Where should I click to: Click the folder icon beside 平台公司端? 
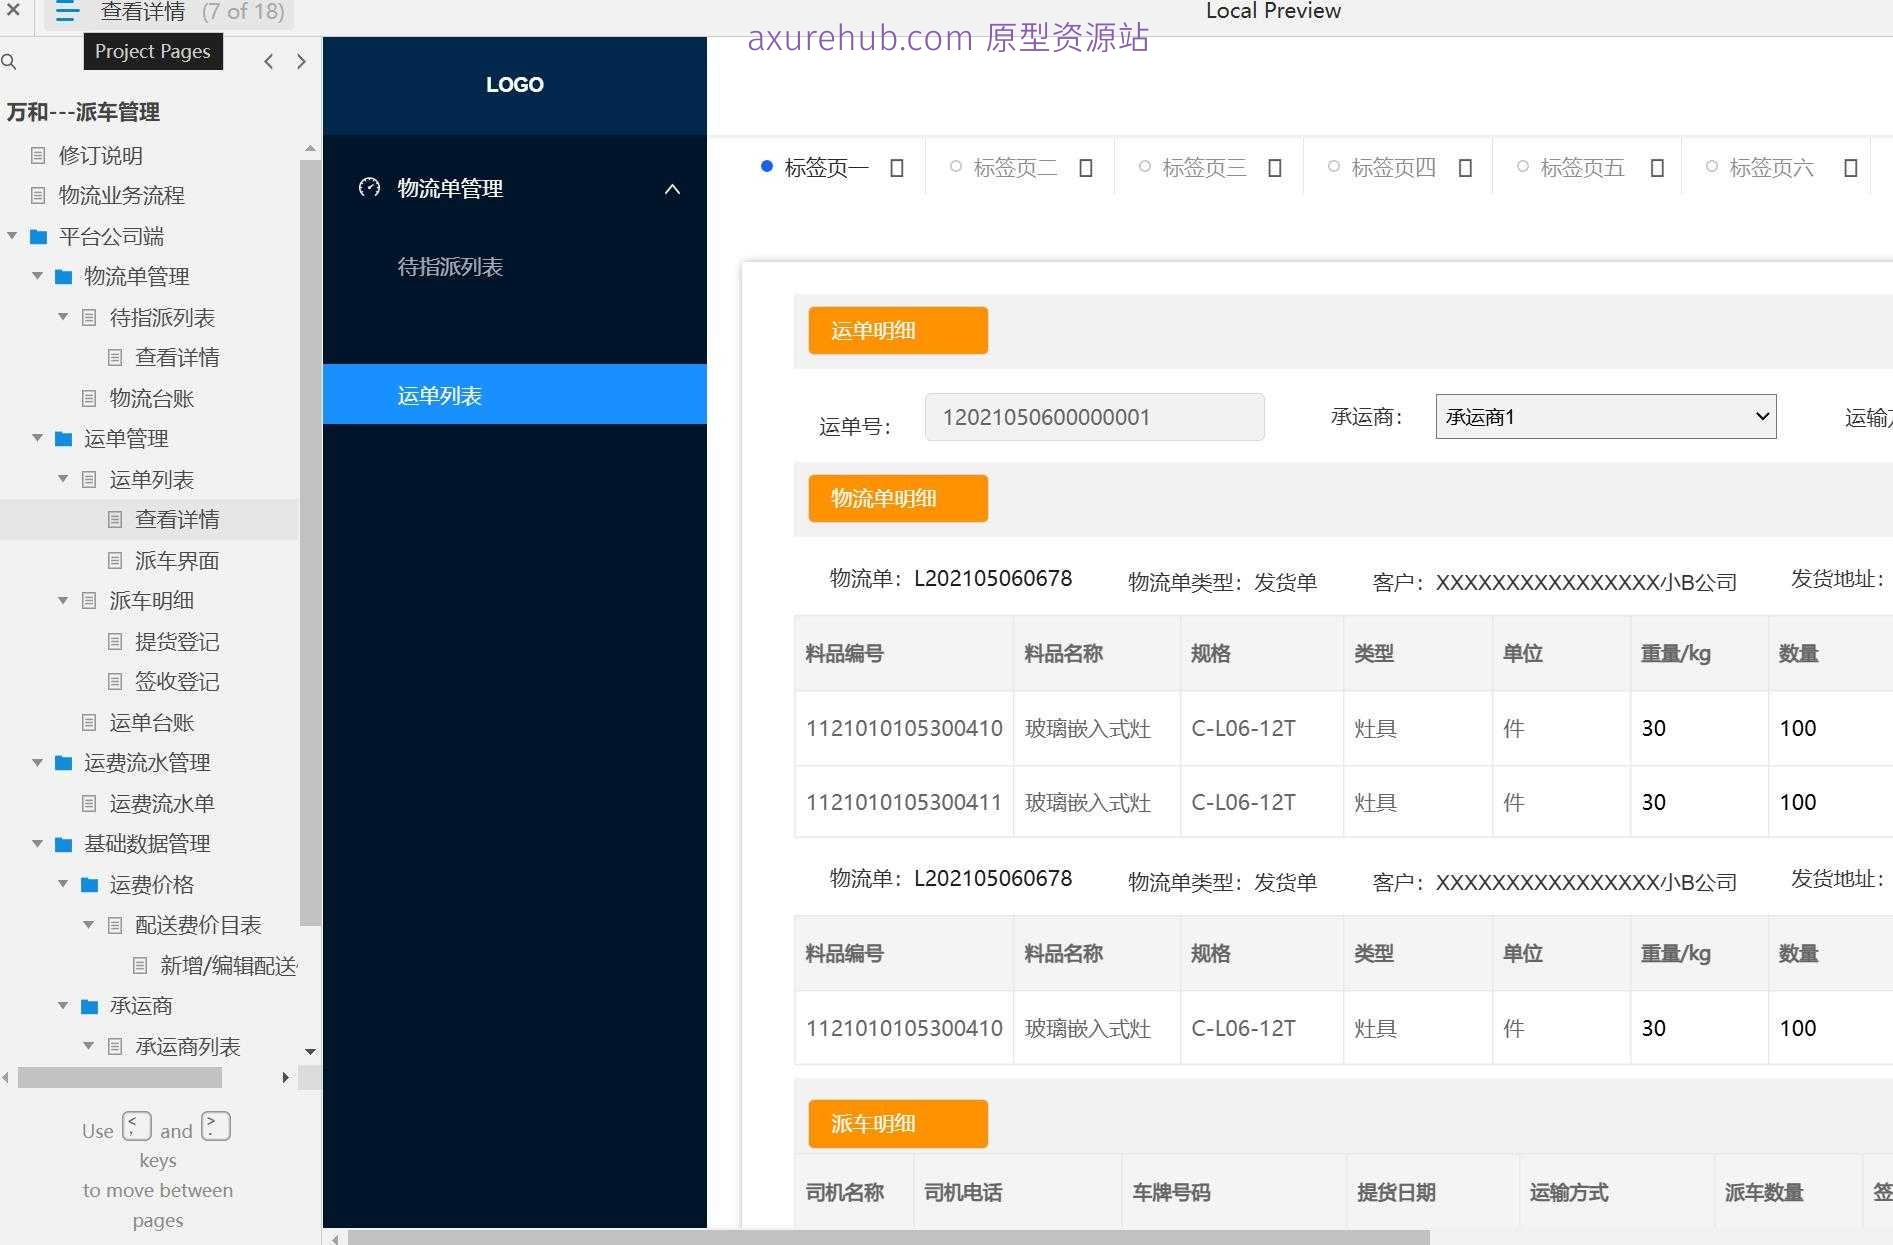coord(39,236)
